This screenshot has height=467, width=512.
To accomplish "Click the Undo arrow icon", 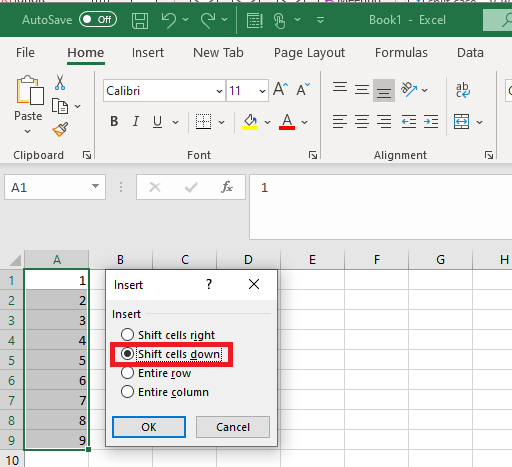I will [169, 20].
